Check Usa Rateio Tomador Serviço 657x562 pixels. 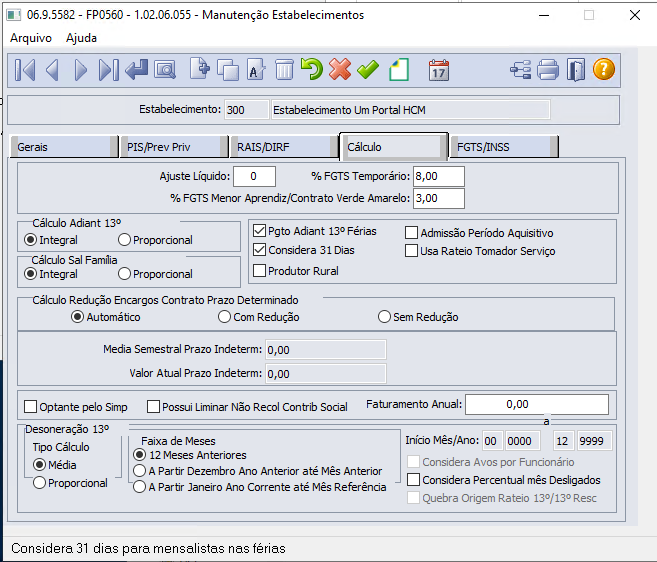411,251
